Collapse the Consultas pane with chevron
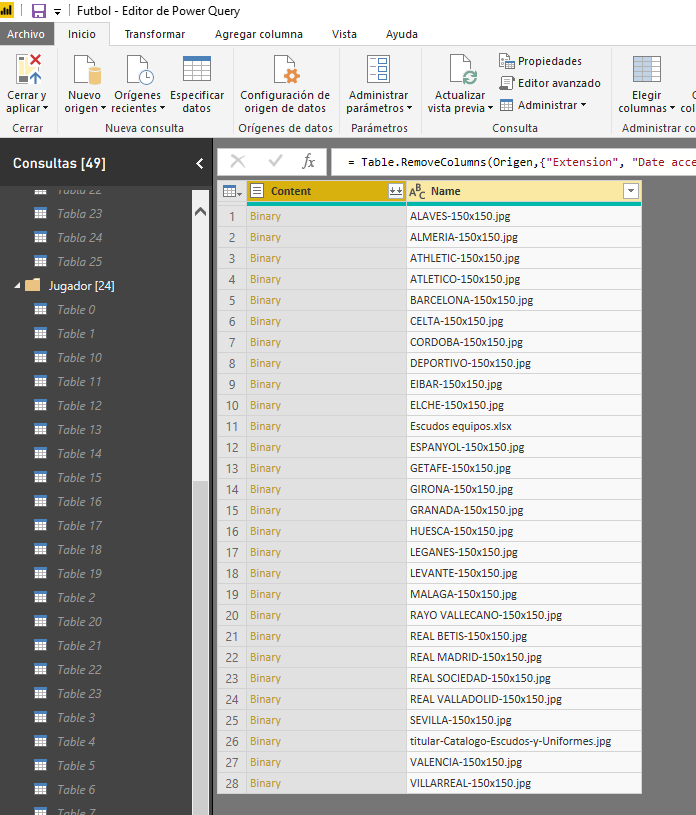Image resolution: width=696 pixels, height=815 pixels. point(200,164)
